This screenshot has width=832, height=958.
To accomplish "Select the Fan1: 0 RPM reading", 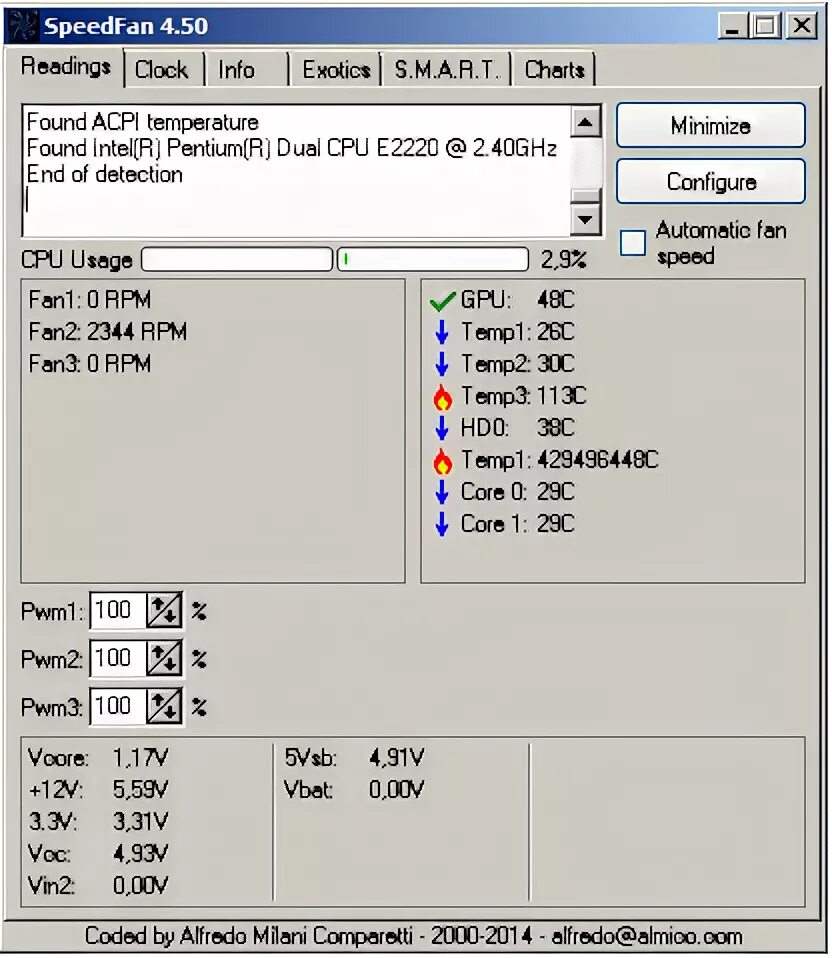I will pyautogui.click(x=89, y=300).
